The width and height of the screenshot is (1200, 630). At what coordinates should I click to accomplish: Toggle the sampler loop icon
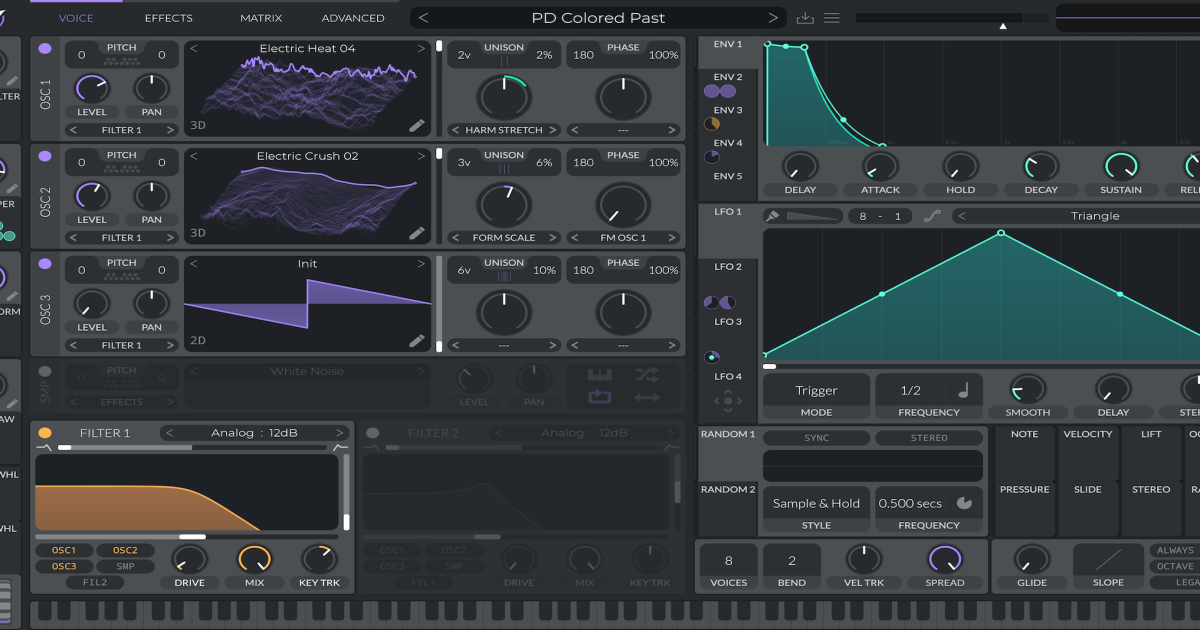click(x=600, y=397)
